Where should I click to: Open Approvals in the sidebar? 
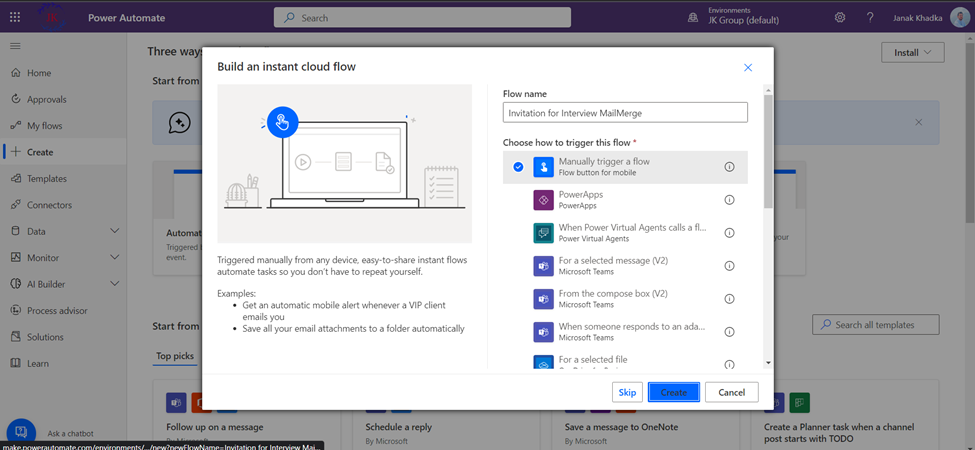(63, 99)
